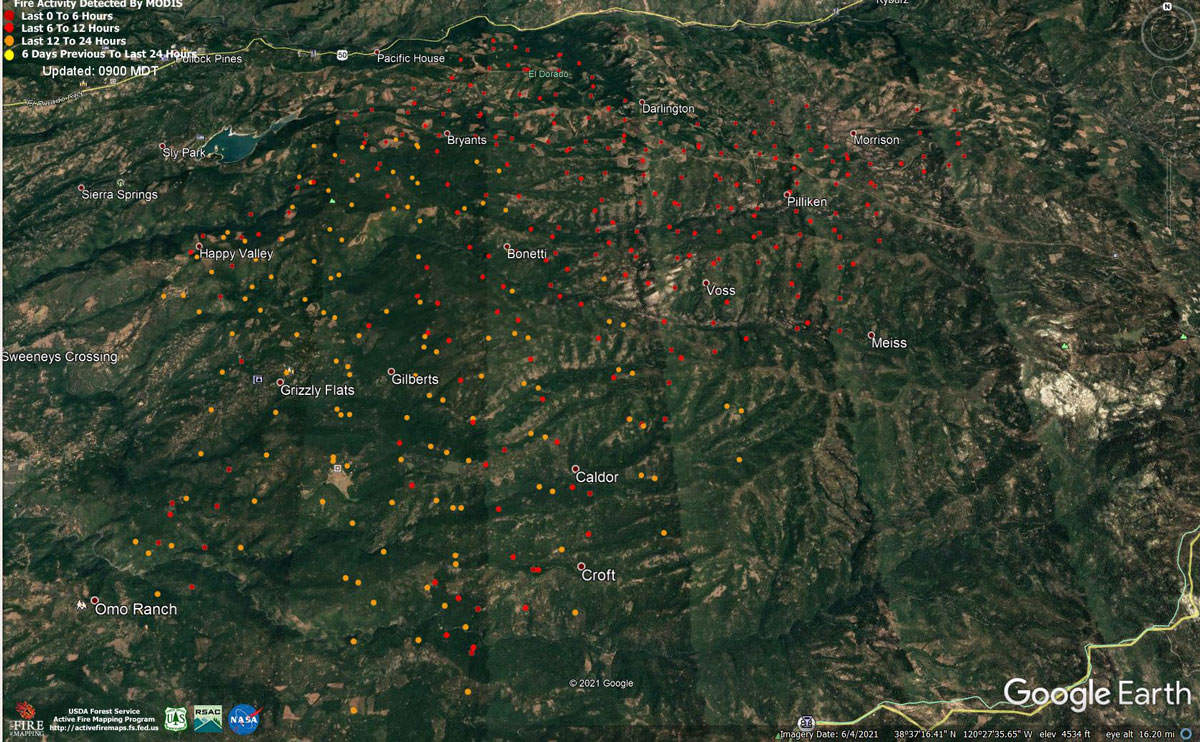1200x742 pixels.
Task: Select the Darlington place marker
Action: click(642, 102)
